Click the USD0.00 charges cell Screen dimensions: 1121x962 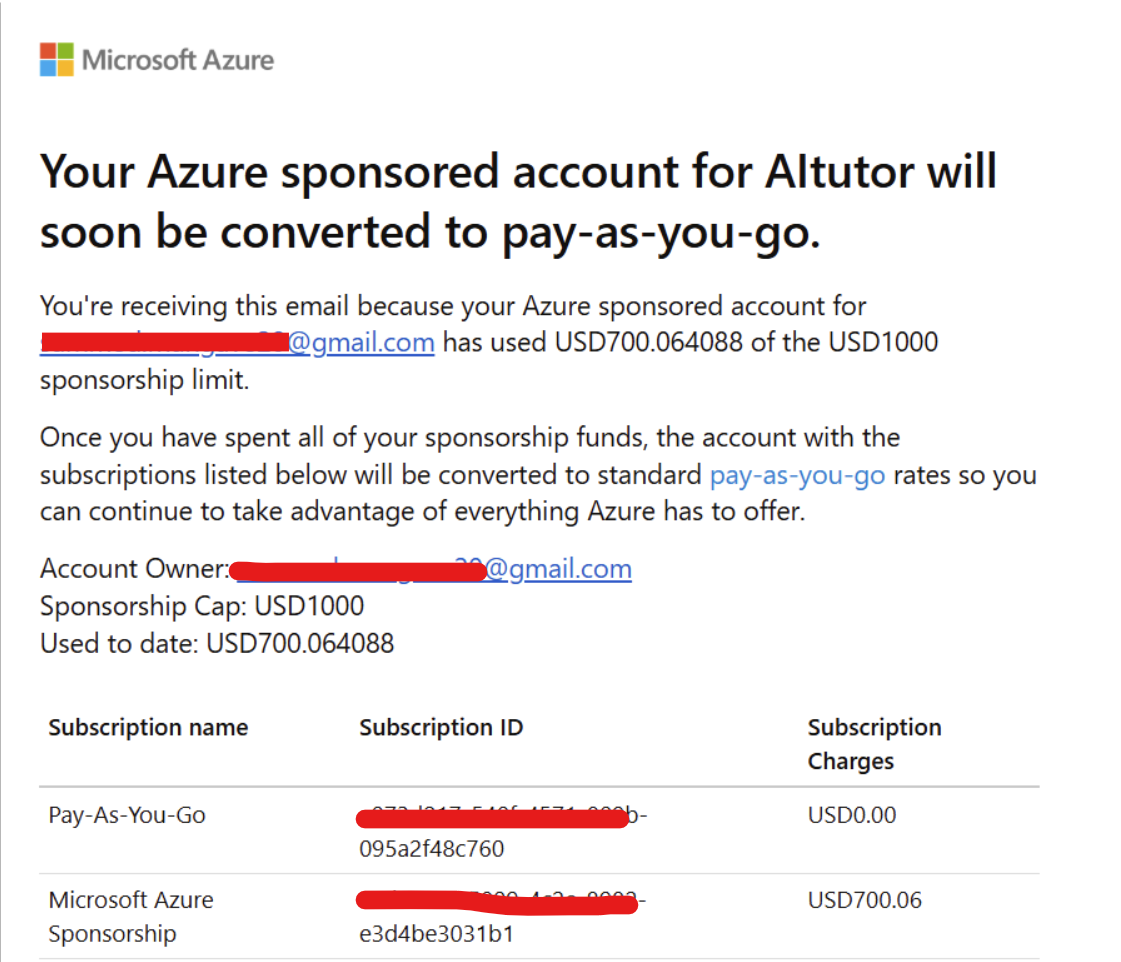tap(852, 815)
